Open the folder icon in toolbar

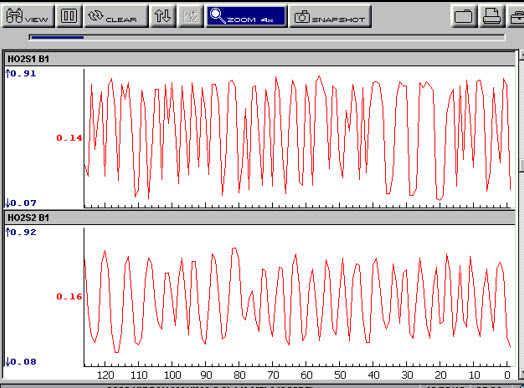[464, 16]
